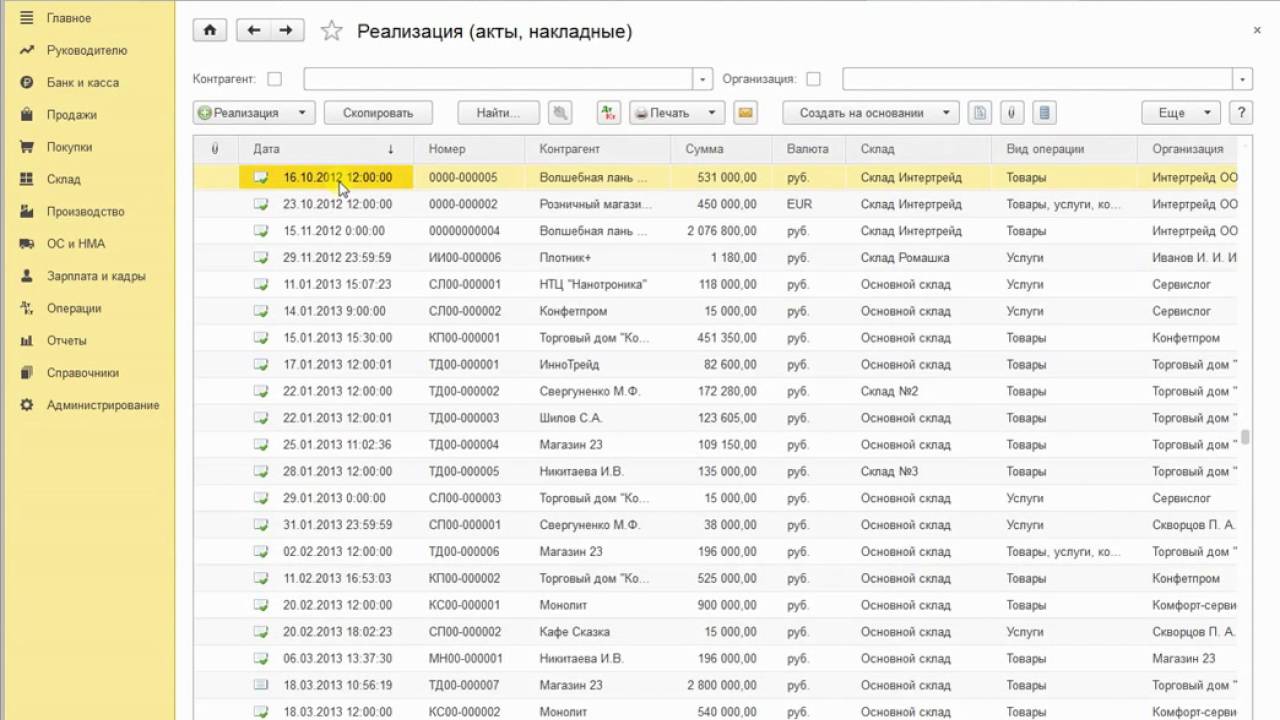Close the Реализация page
This screenshot has width=1280, height=720.
click(x=1257, y=31)
